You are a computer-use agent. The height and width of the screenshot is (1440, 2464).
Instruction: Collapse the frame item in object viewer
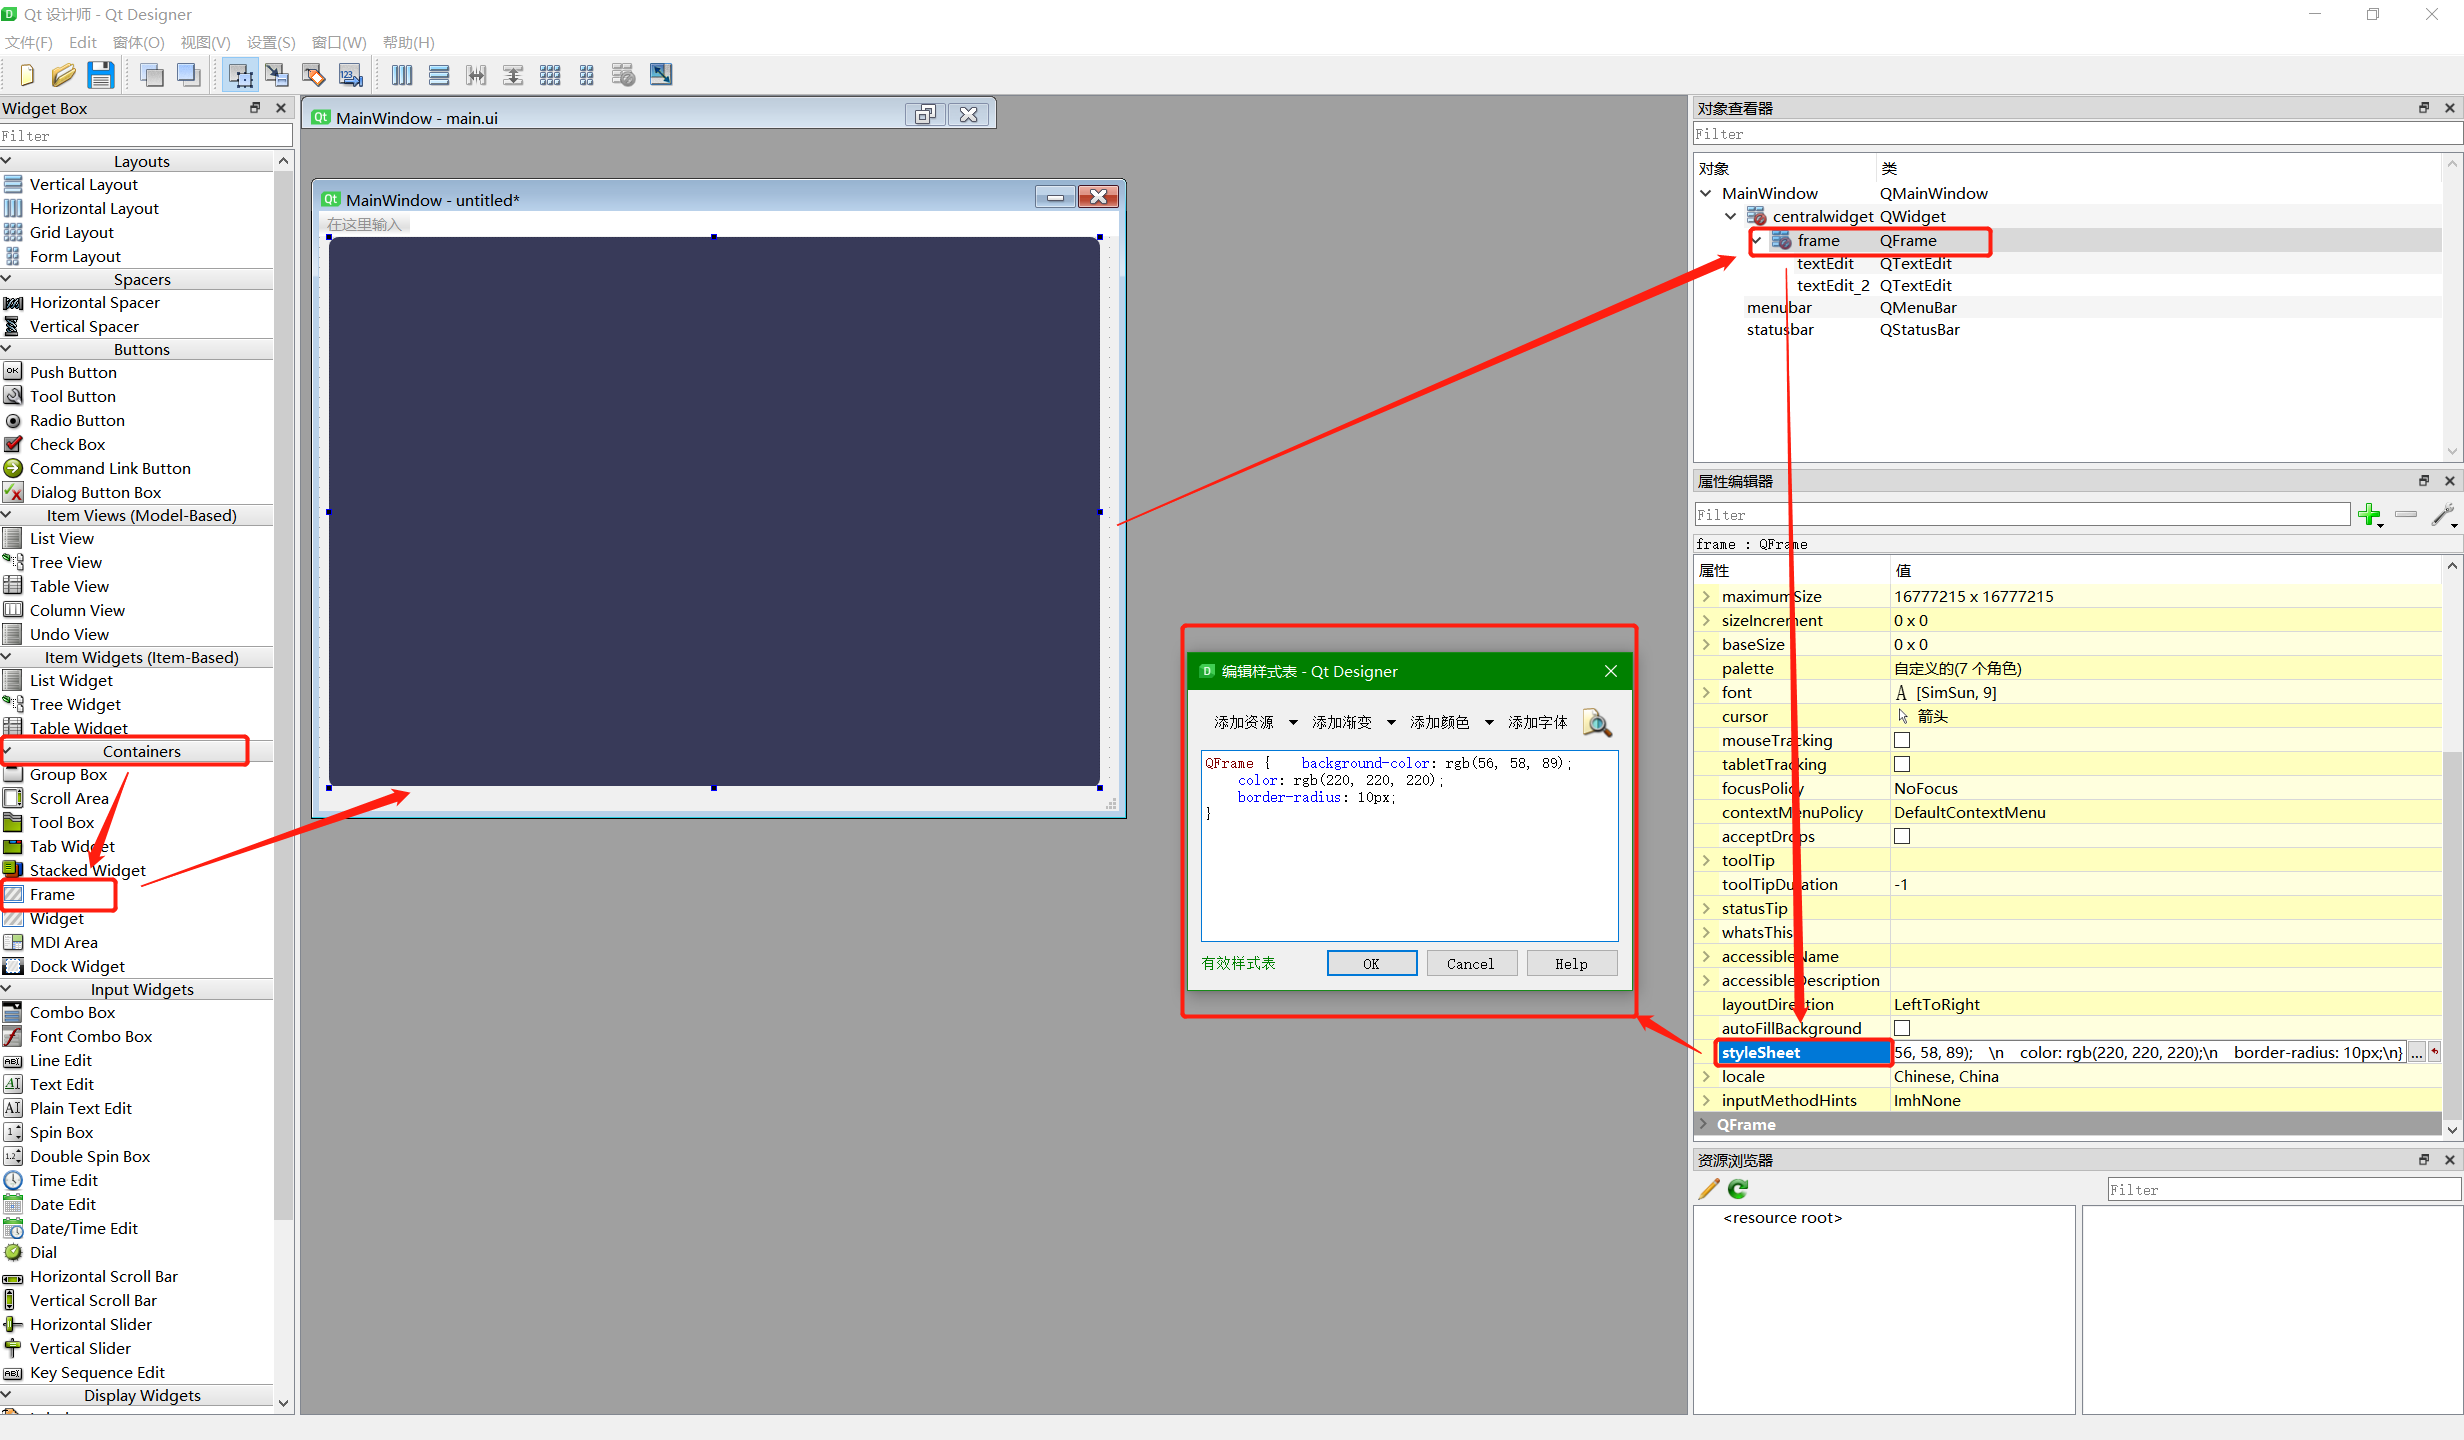(x=1757, y=240)
